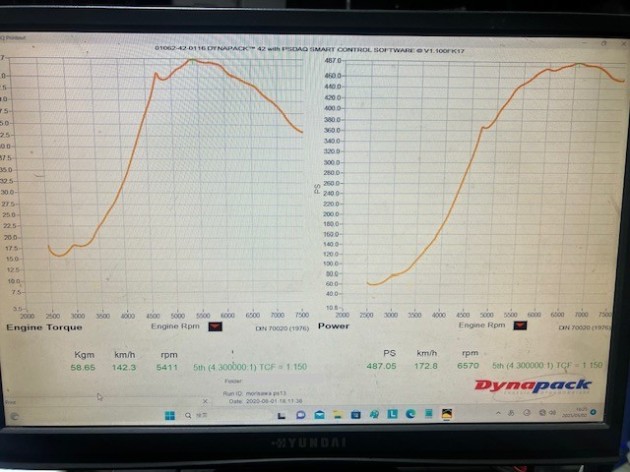This screenshot has width=630, height=472.
Task: Click the Engine Torque chart title
Action: [44, 327]
